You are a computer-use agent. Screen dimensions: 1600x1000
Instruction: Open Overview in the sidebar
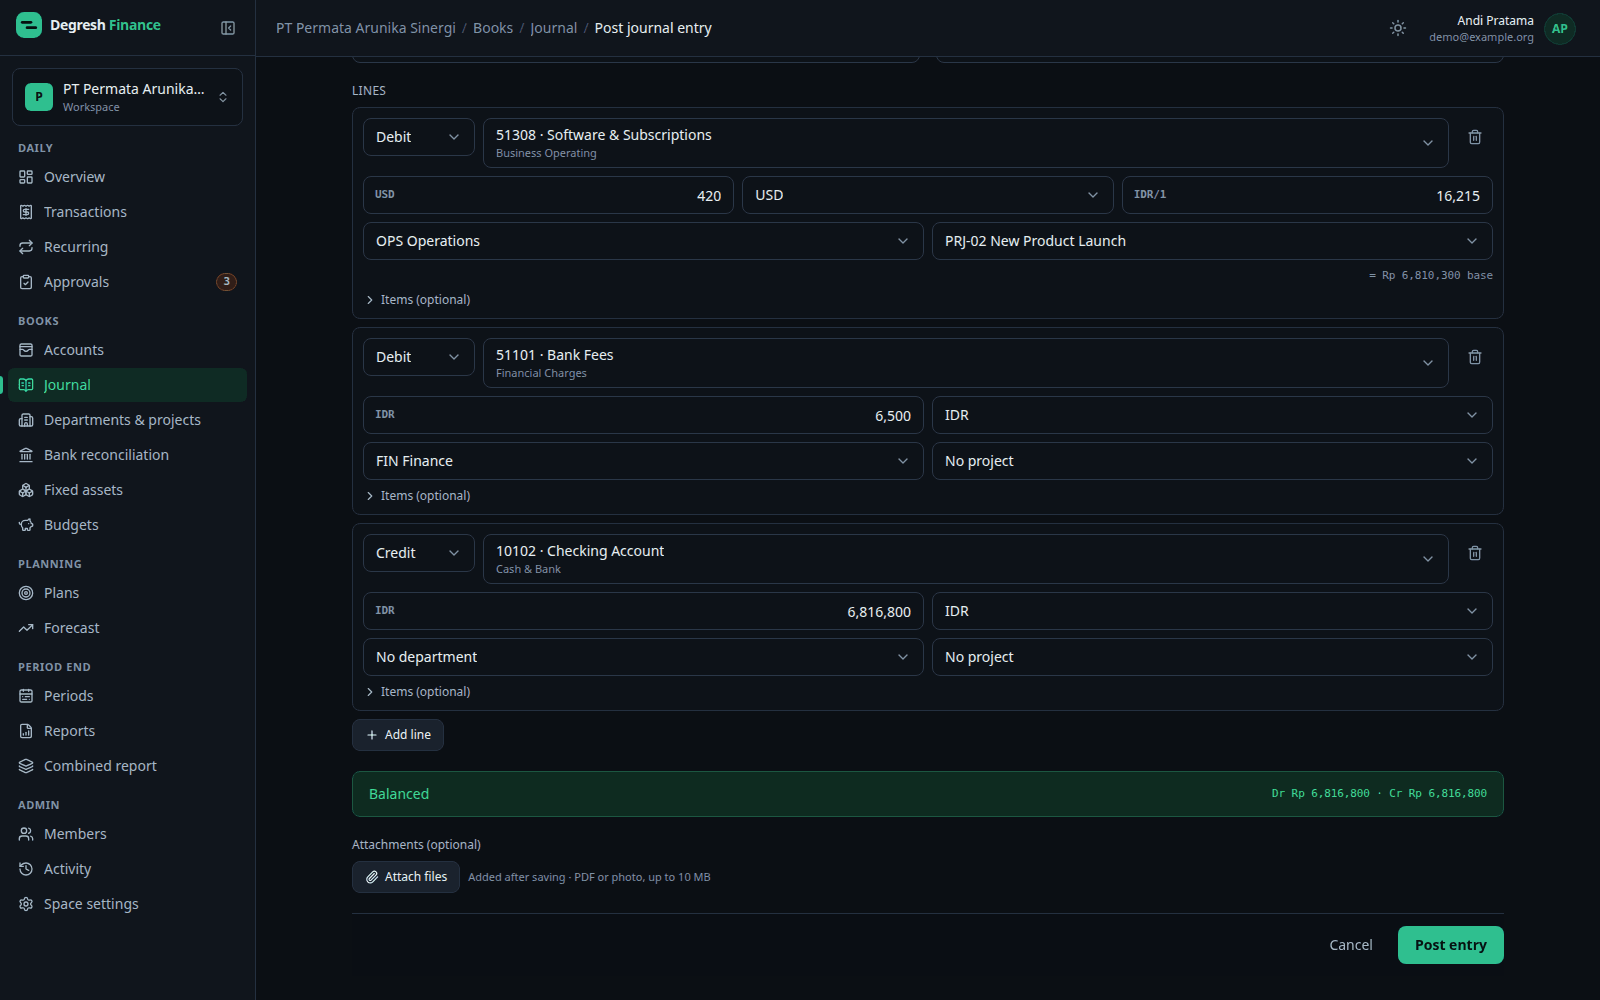(x=127, y=177)
